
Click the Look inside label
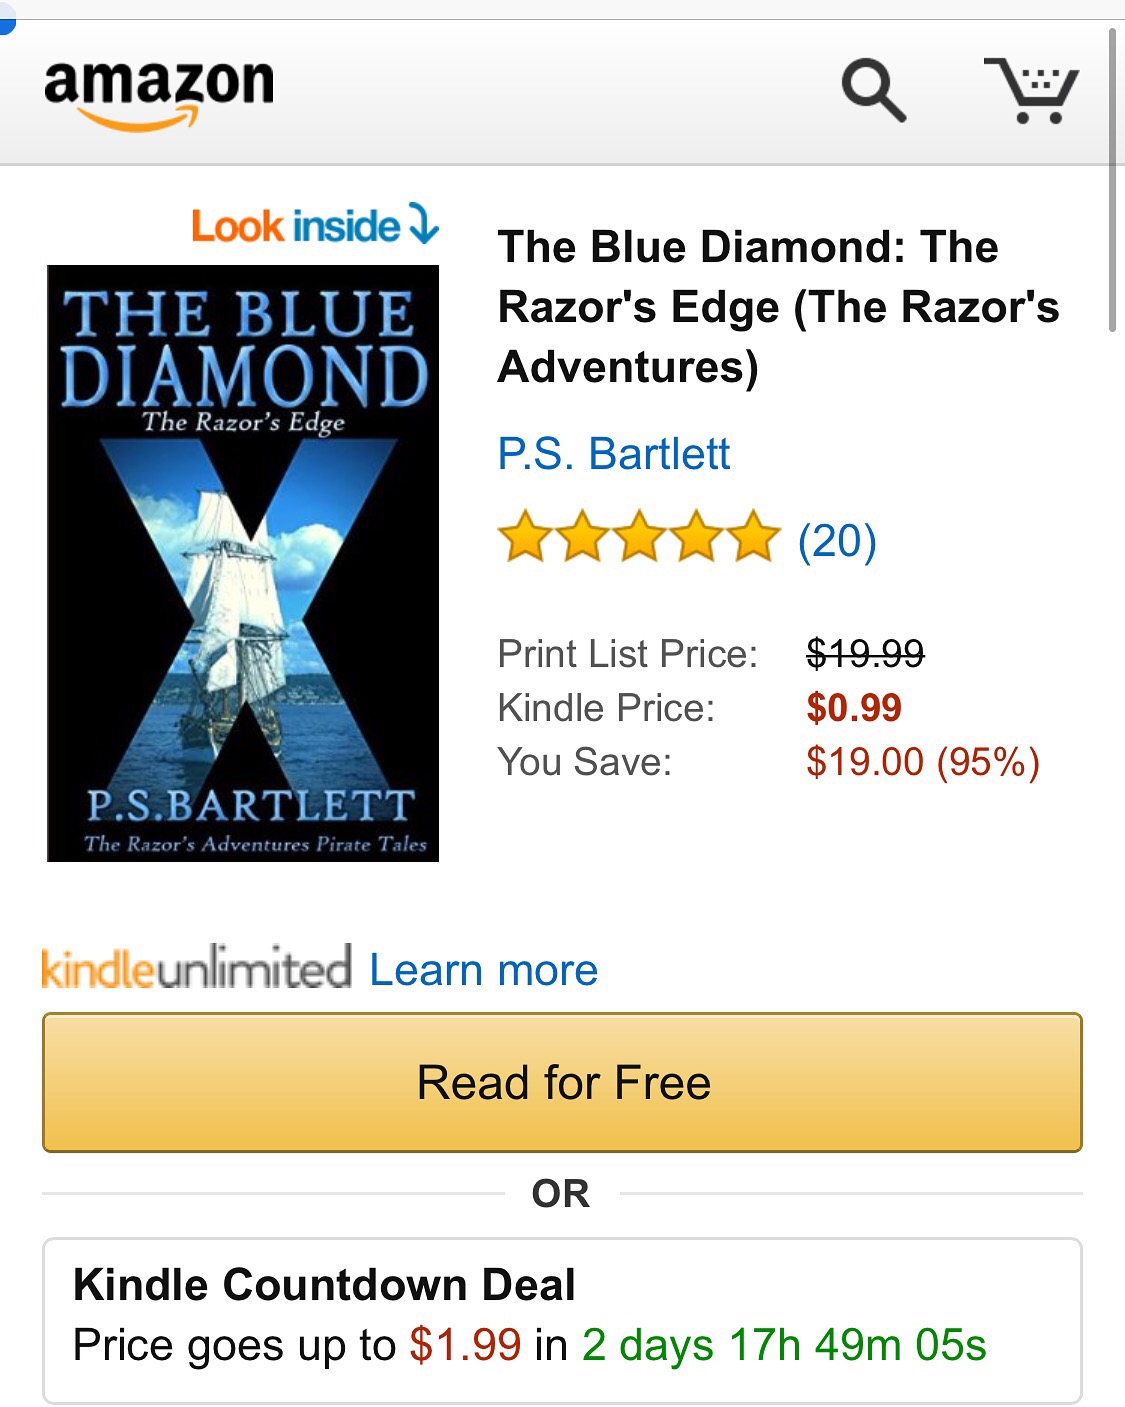pos(295,226)
